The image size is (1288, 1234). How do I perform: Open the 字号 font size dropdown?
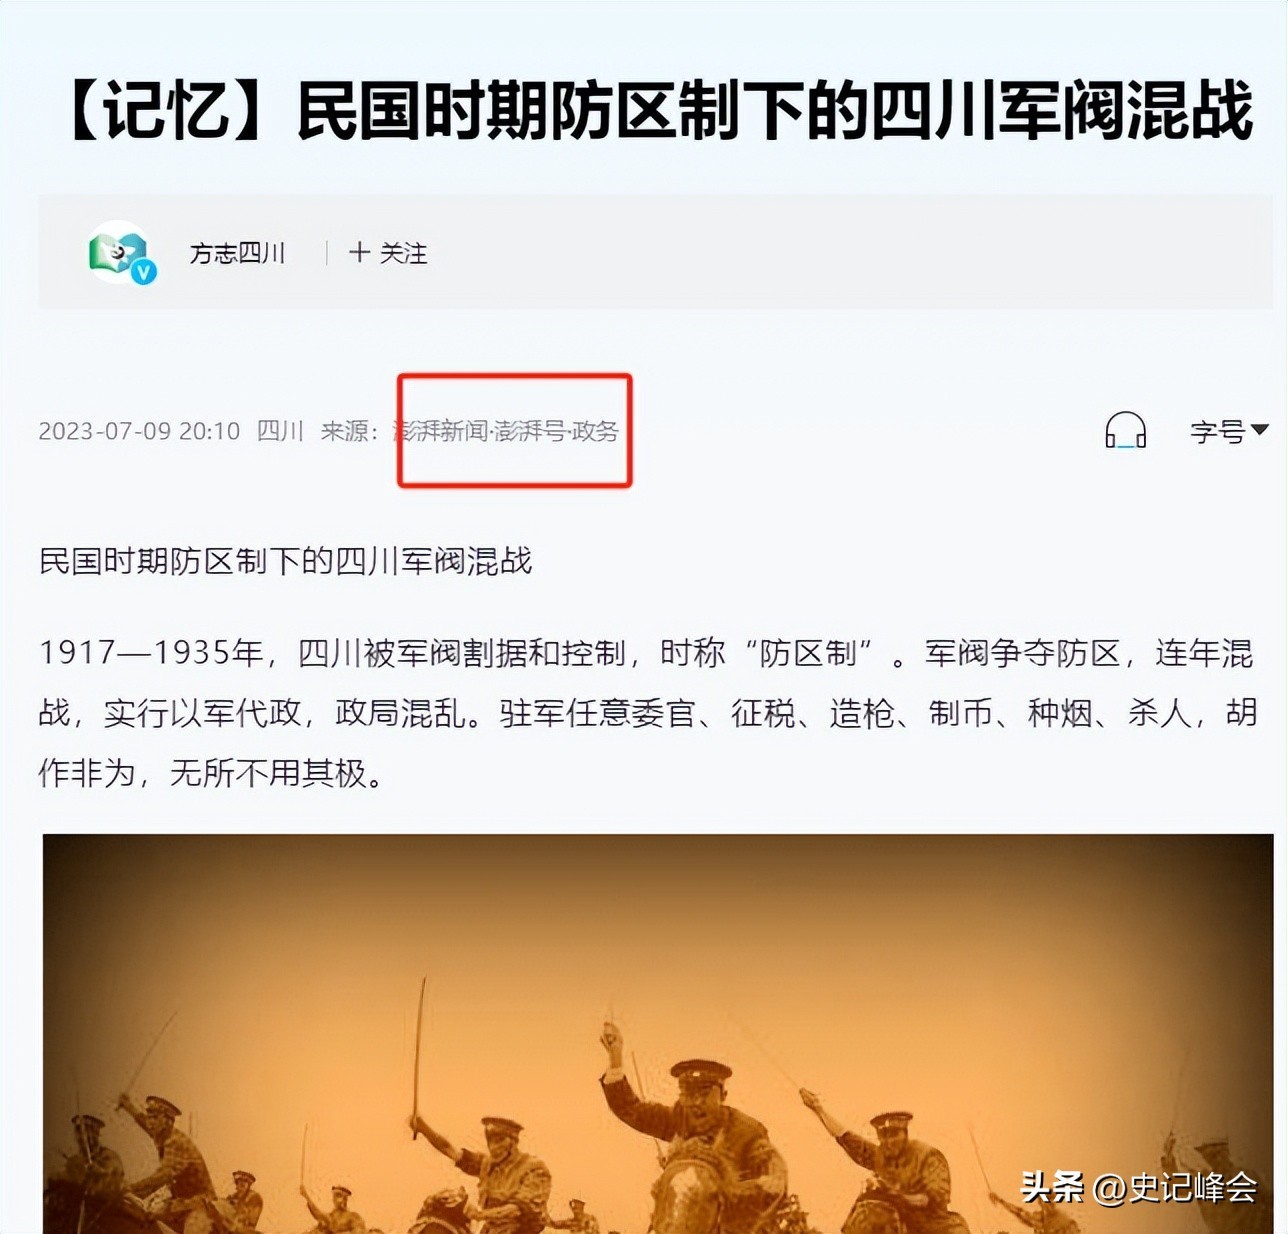[1229, 431]
